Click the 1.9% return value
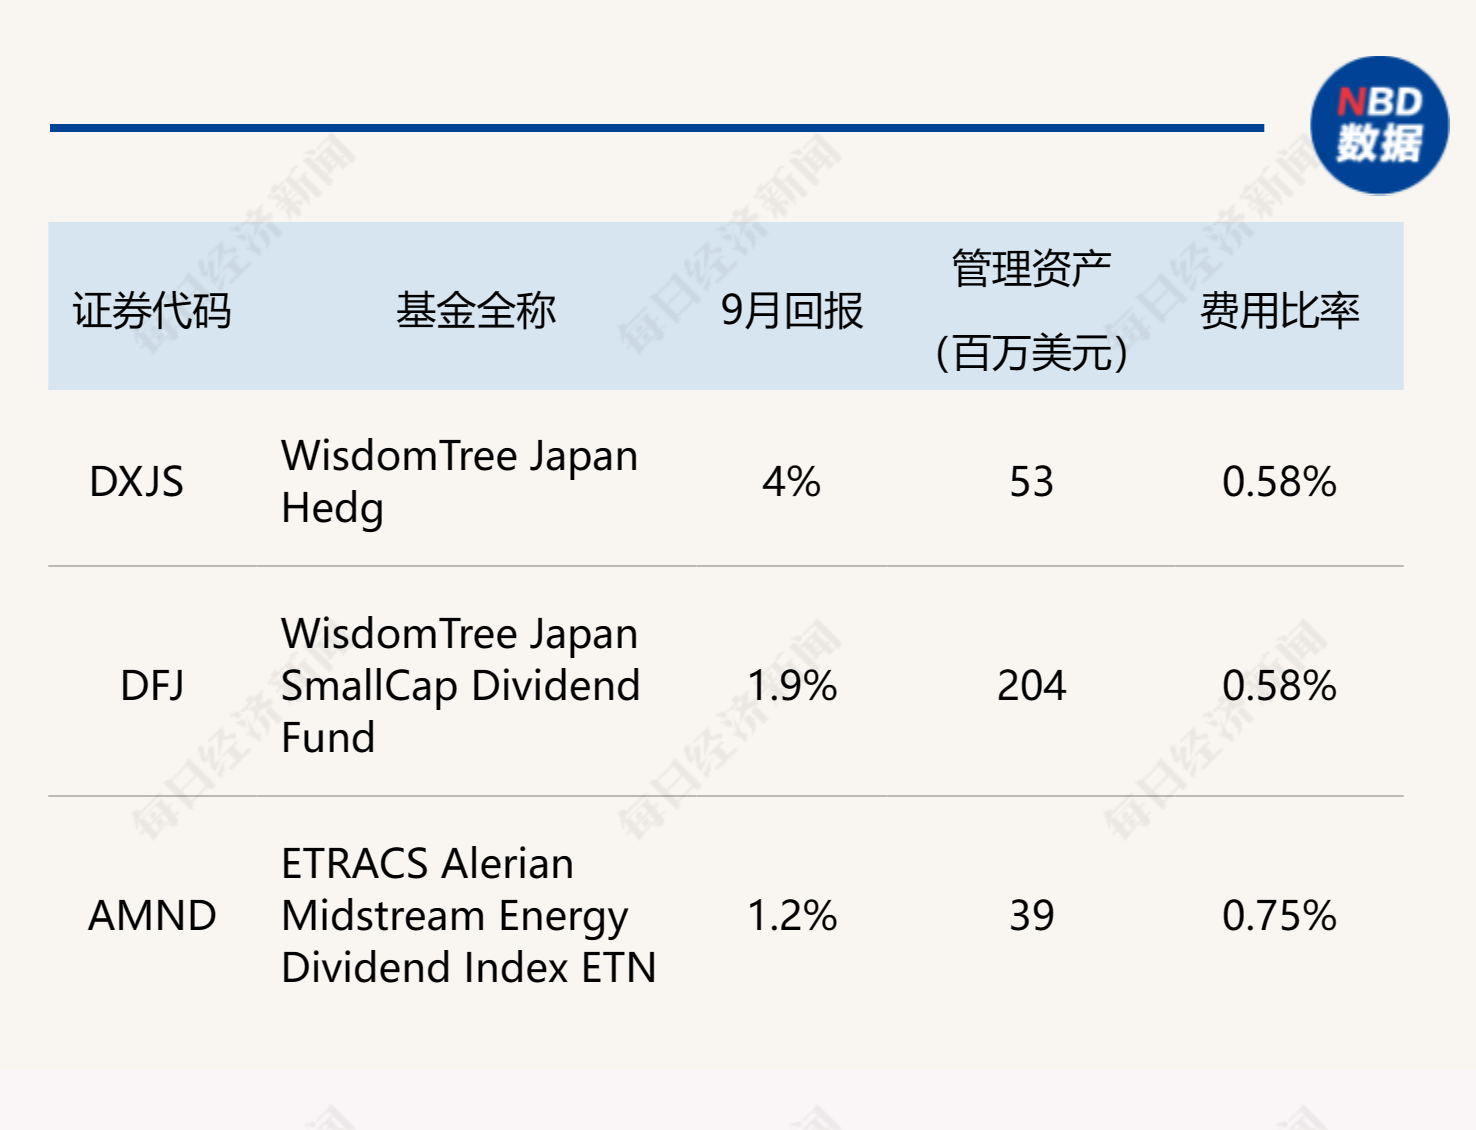 point(792,686)
